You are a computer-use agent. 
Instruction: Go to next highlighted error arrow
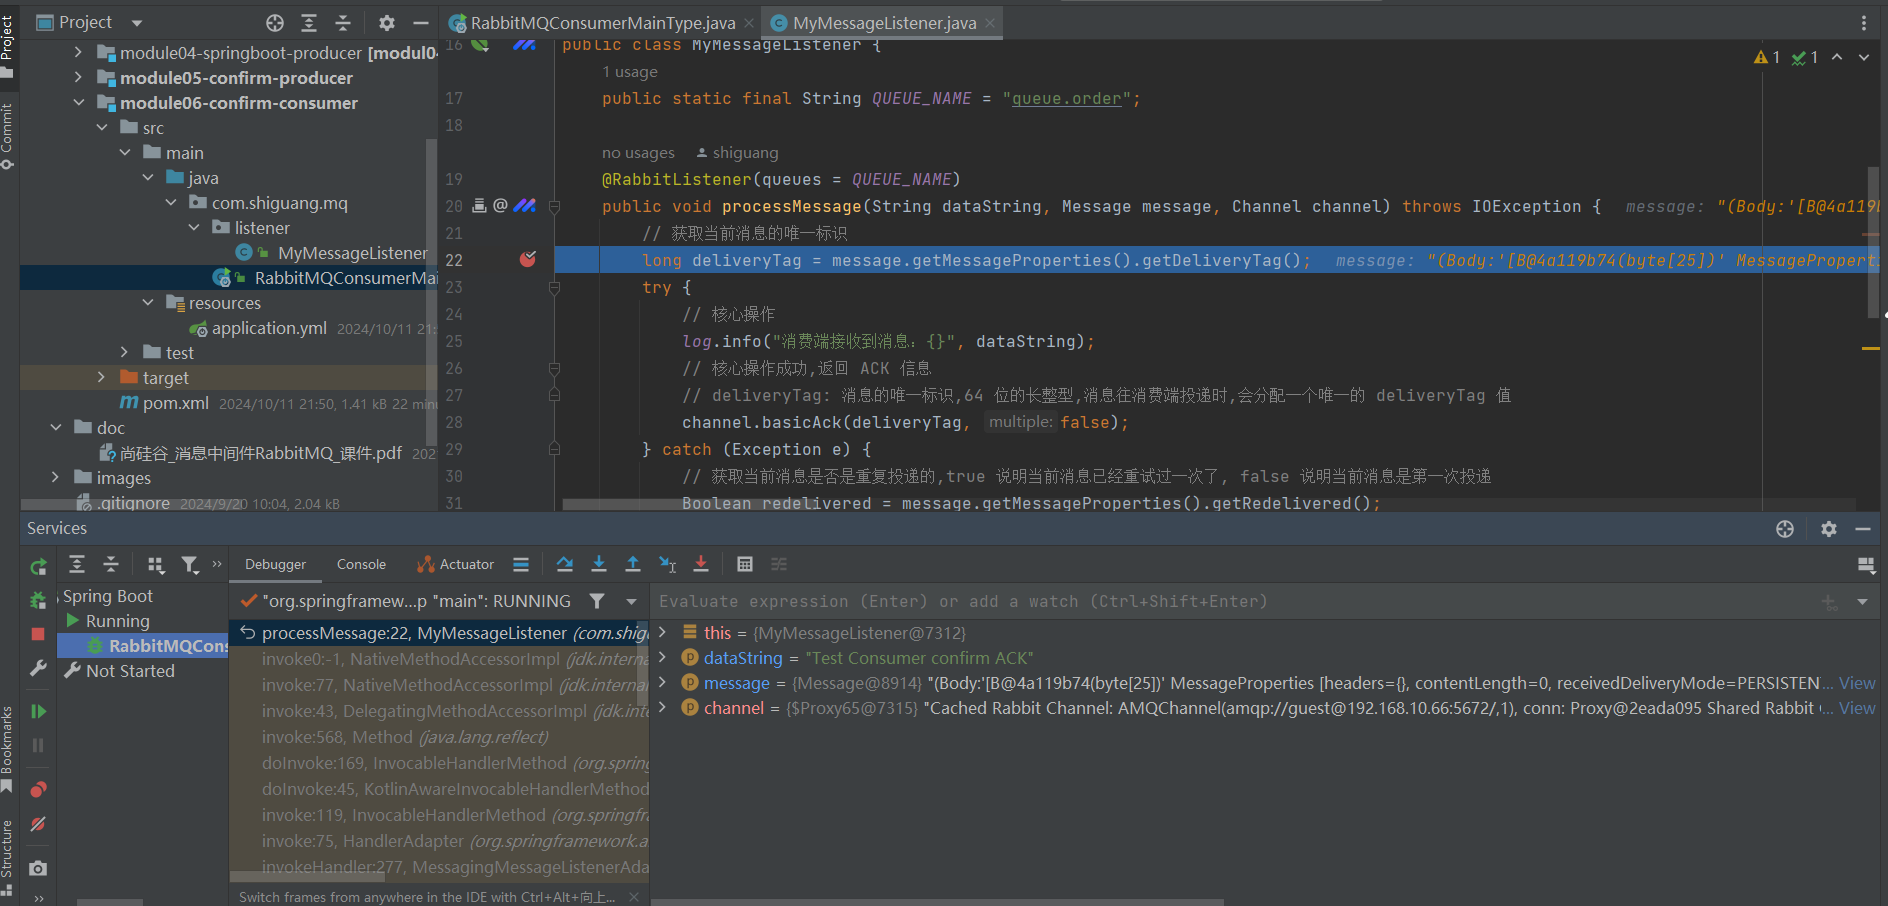(x=1864, y=57)
